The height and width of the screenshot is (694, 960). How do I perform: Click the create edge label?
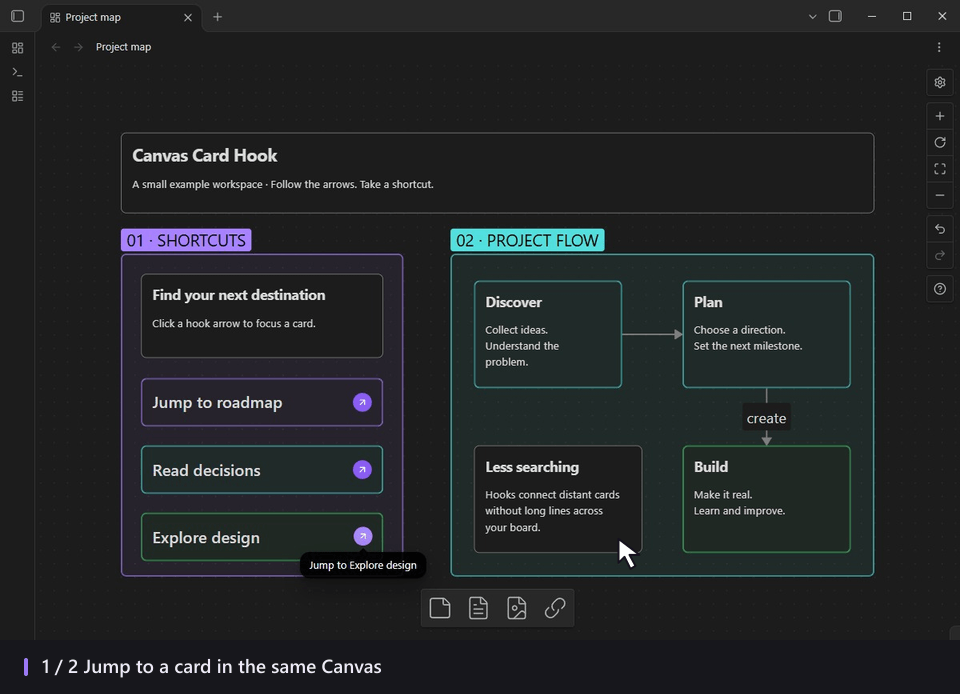[767, 419]
